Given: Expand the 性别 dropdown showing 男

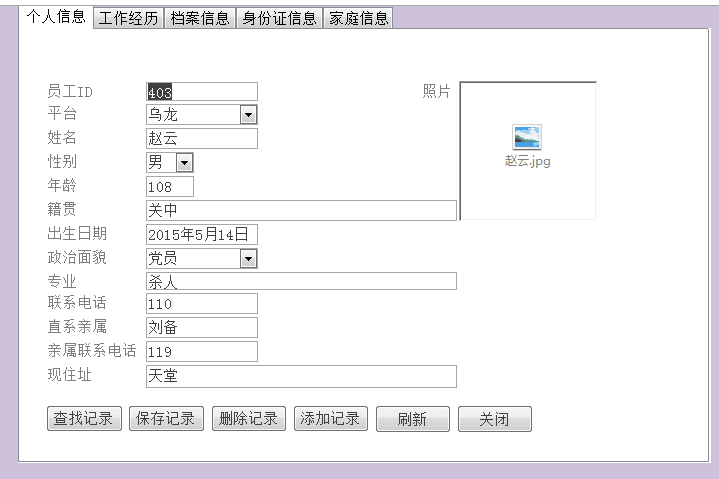Looking at the screenshot, I should (184, 163).
